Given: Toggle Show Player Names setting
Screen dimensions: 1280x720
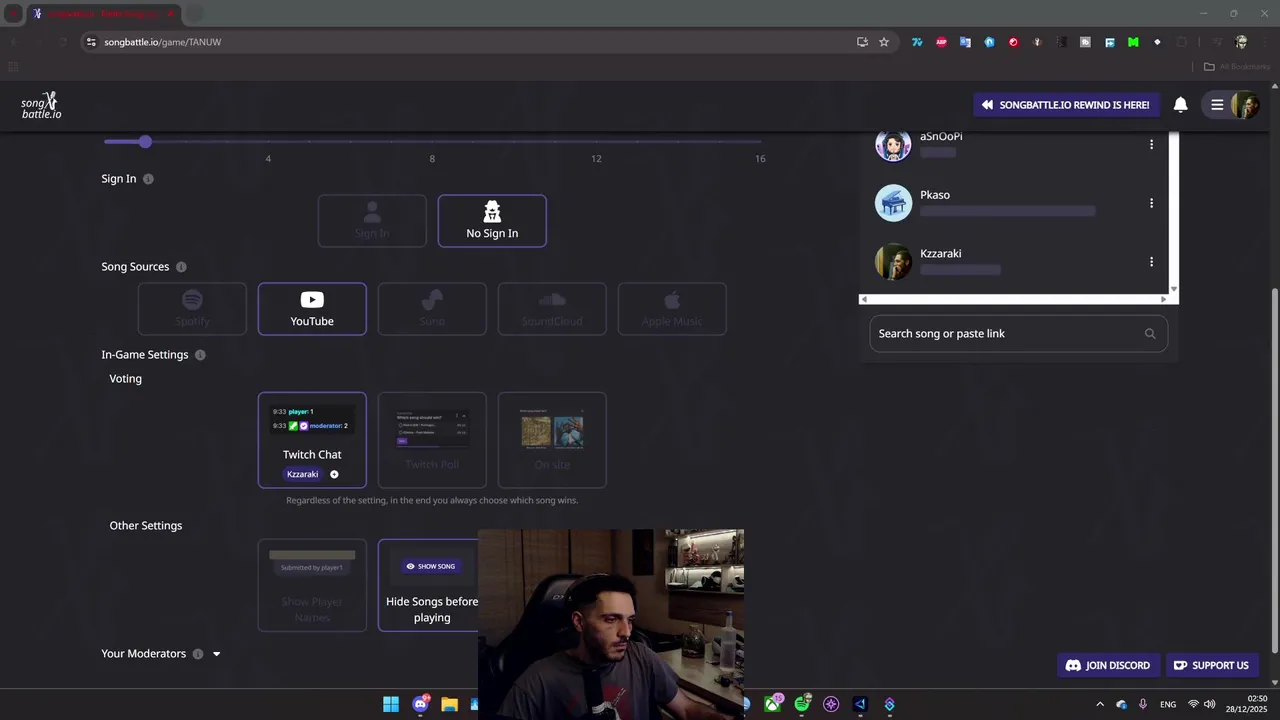Looking at the screenshot, I should click(x=312, y=585).
